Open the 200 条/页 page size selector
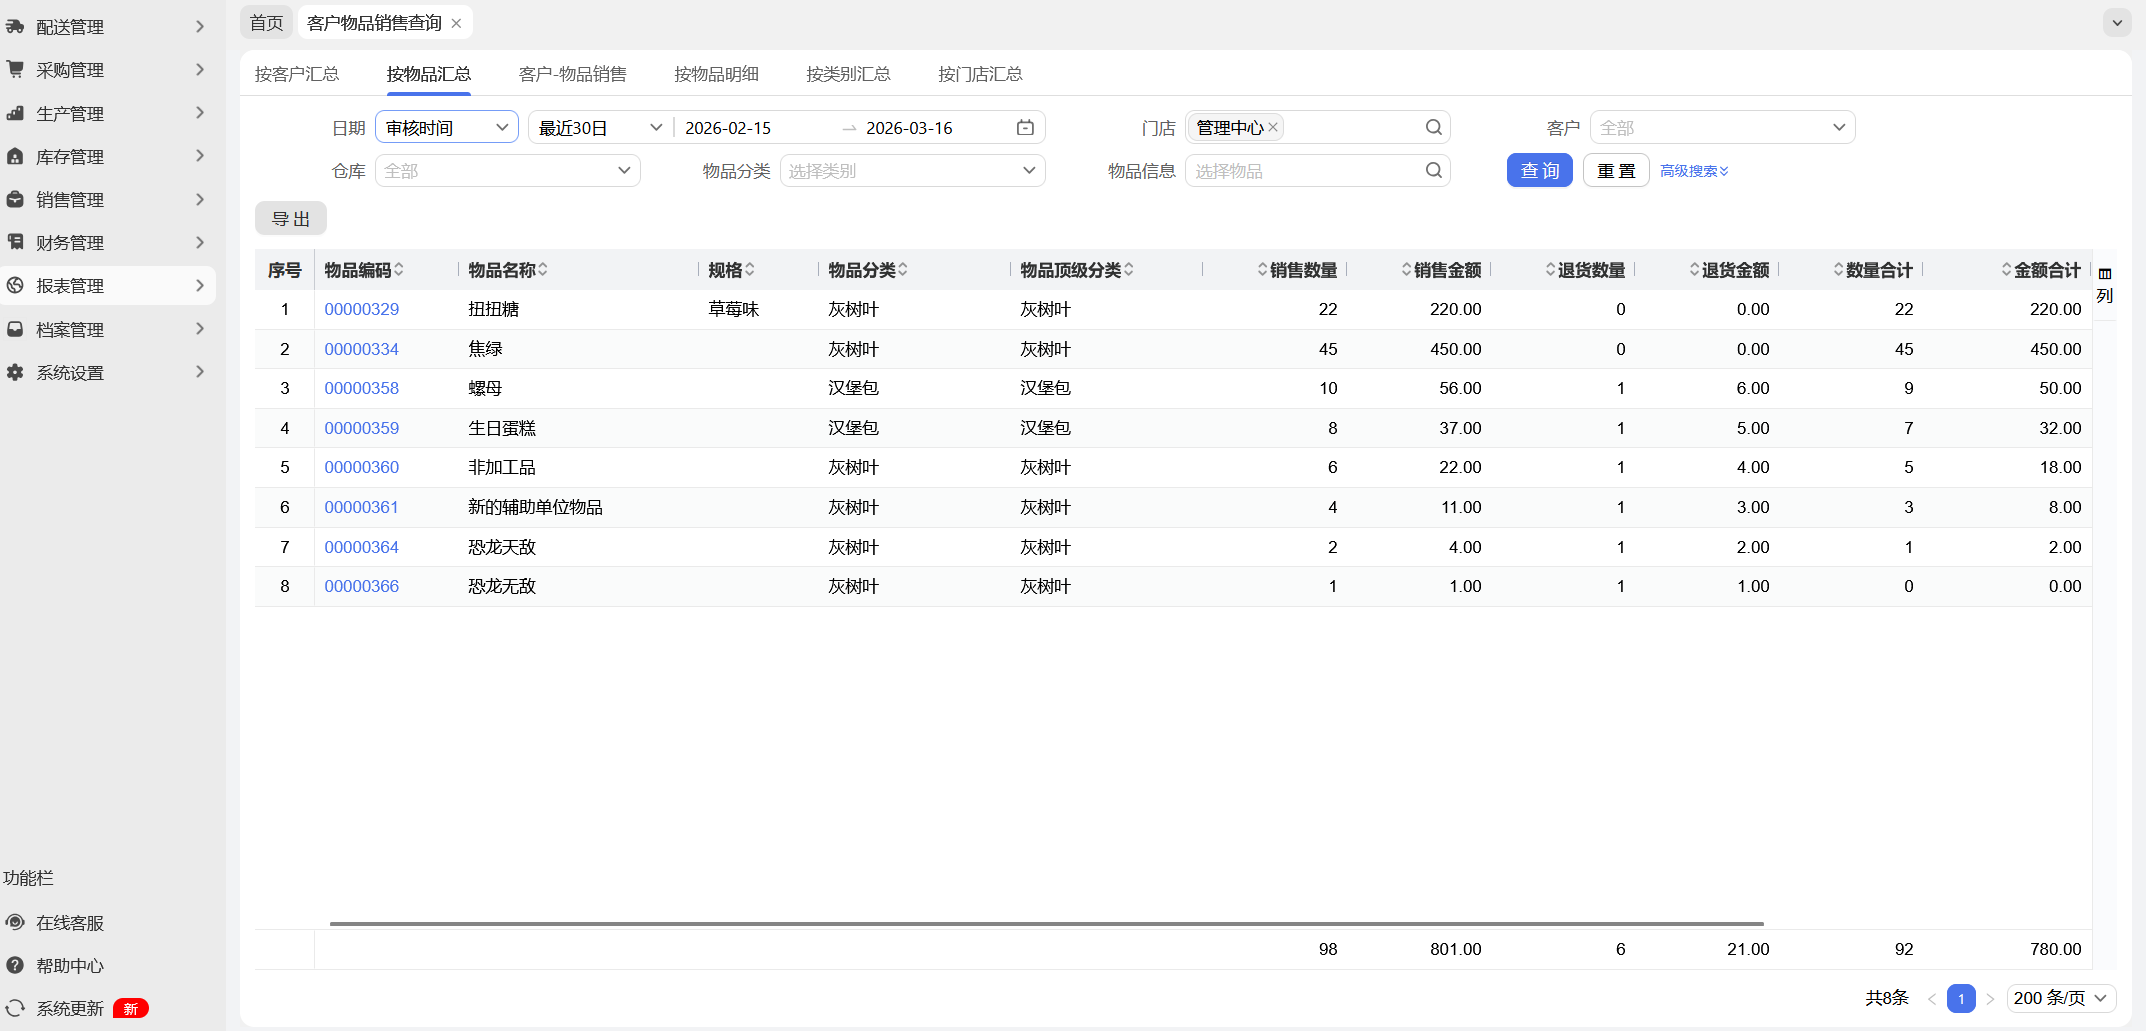Screen dimensions: 2146x1031 coord(2060,998)
